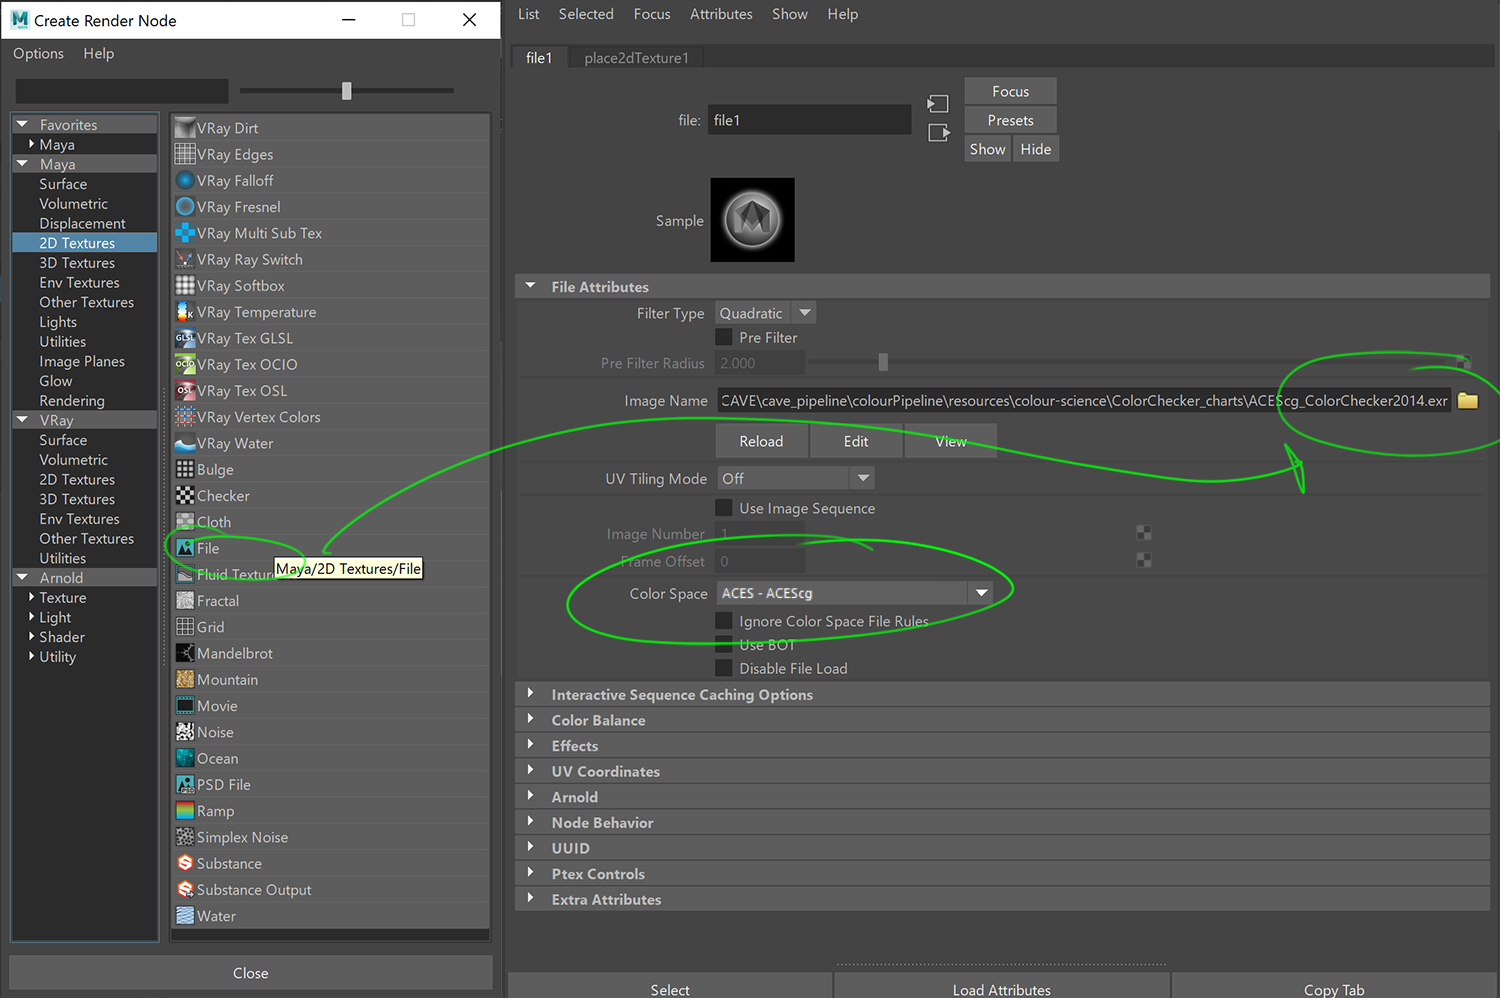Click the Image Name path field
The height and width of the screenshot is (998, 1500).
[x=1084, y=401]
